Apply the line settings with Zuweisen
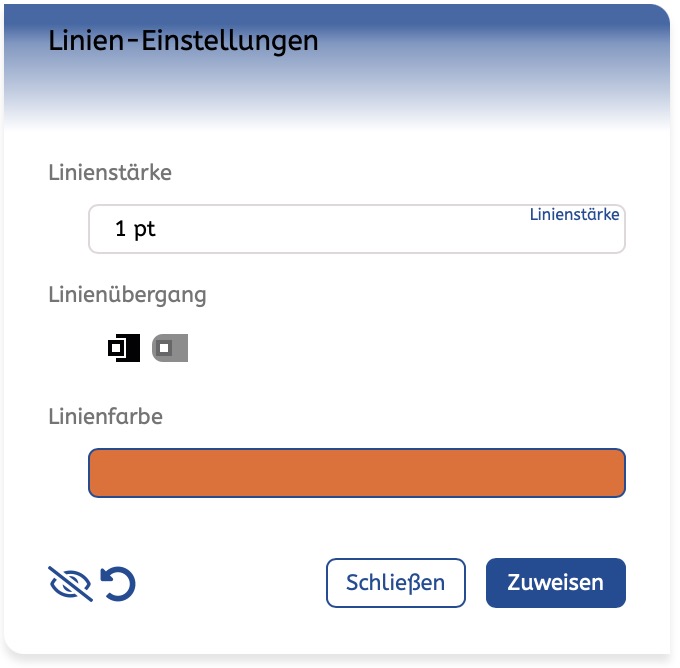 [x=555, y=583]
